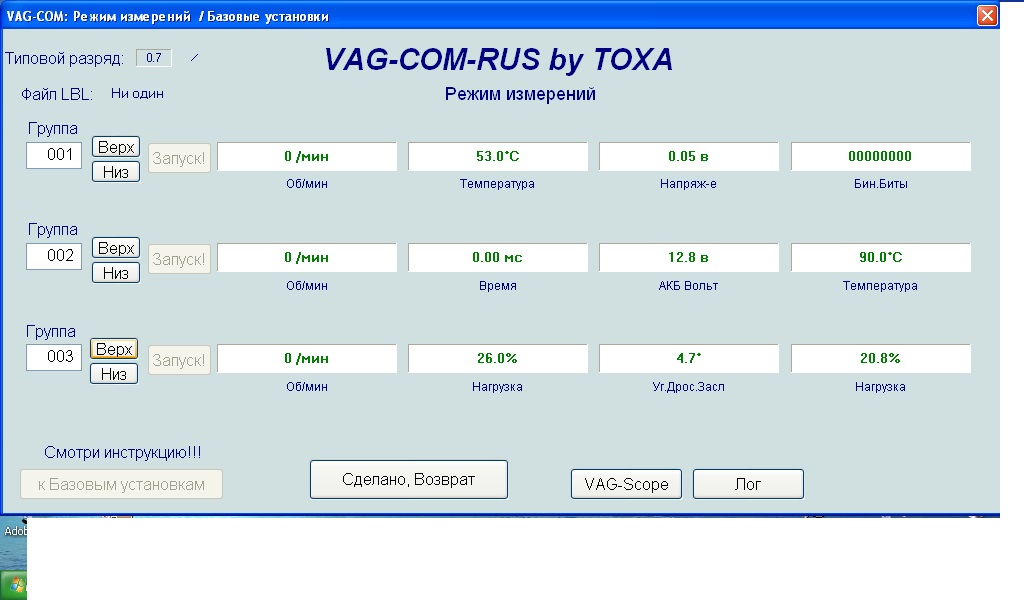
Task: Open VAG-Scope
Action: 626,484
